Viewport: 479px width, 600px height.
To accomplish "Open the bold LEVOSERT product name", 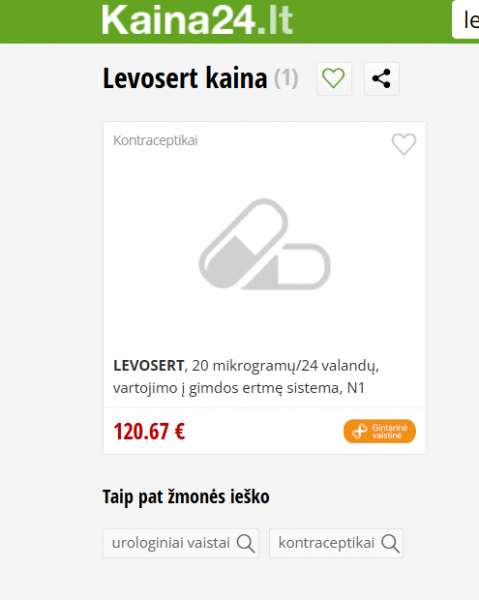I will 148,366.
